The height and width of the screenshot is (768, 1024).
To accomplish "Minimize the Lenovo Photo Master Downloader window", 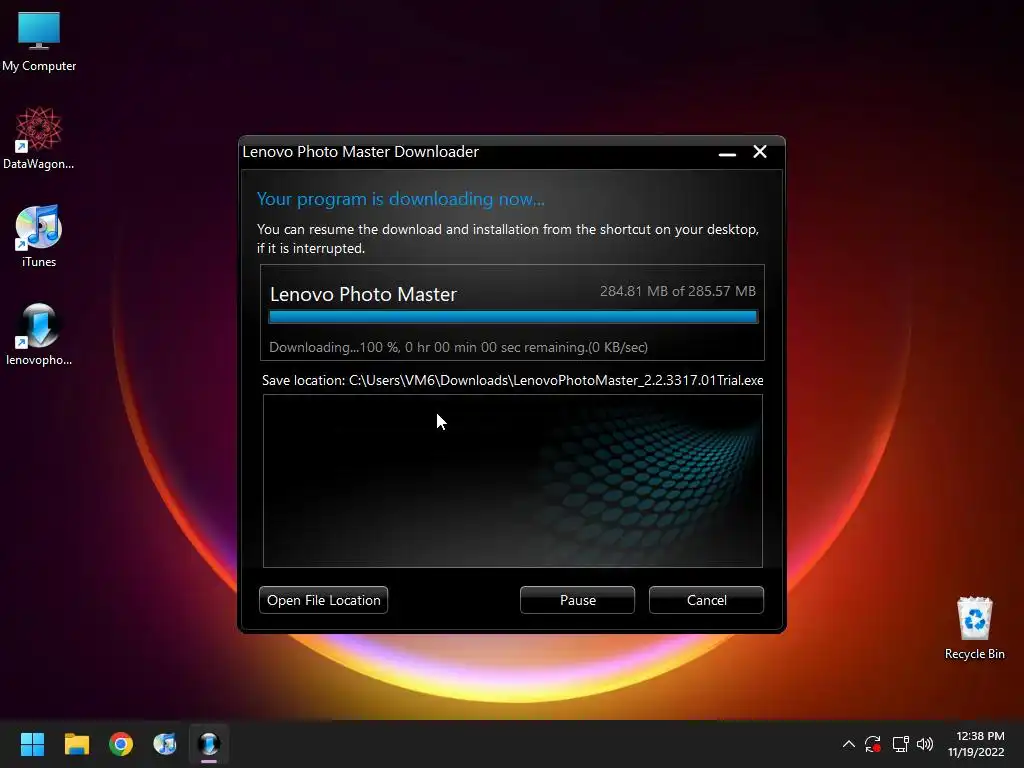I will pyautogui.click(x=728, y=153).
